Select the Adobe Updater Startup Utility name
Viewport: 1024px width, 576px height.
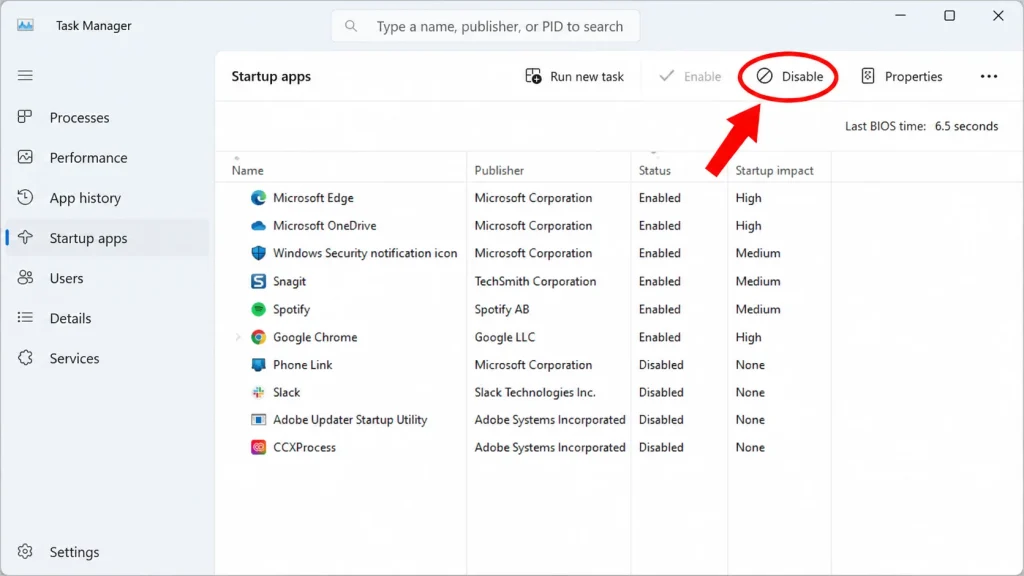pyautogui.click(x=350, y=420)
